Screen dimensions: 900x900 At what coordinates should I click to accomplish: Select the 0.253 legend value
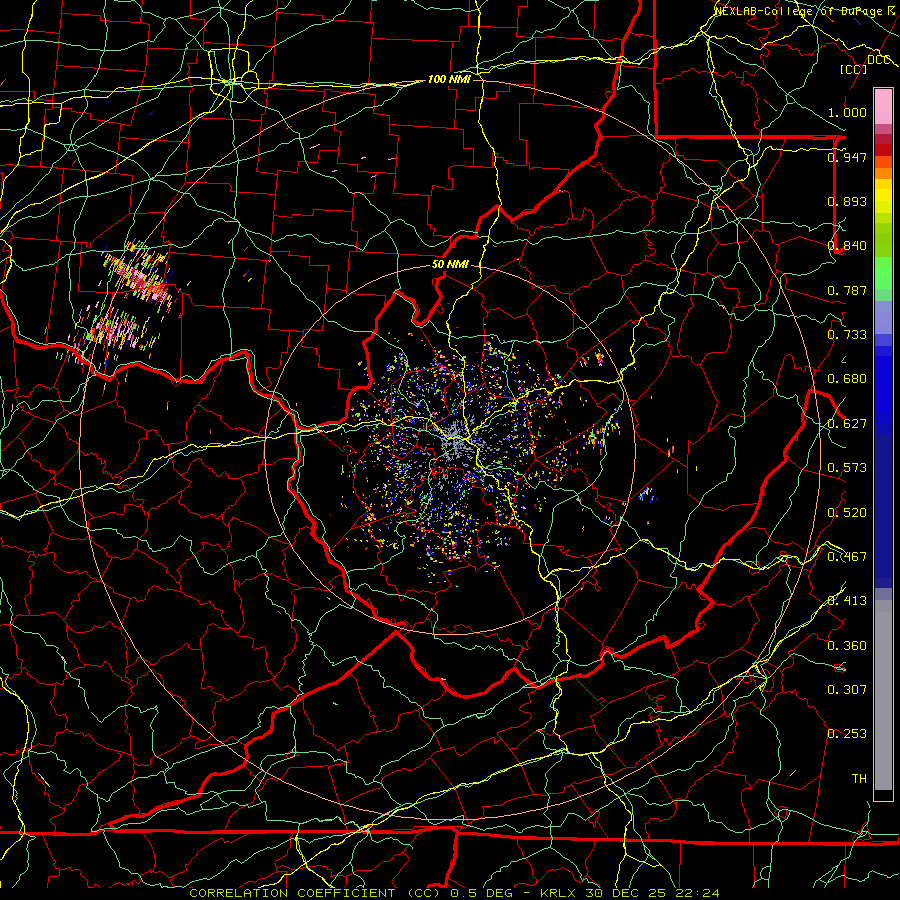847,734
